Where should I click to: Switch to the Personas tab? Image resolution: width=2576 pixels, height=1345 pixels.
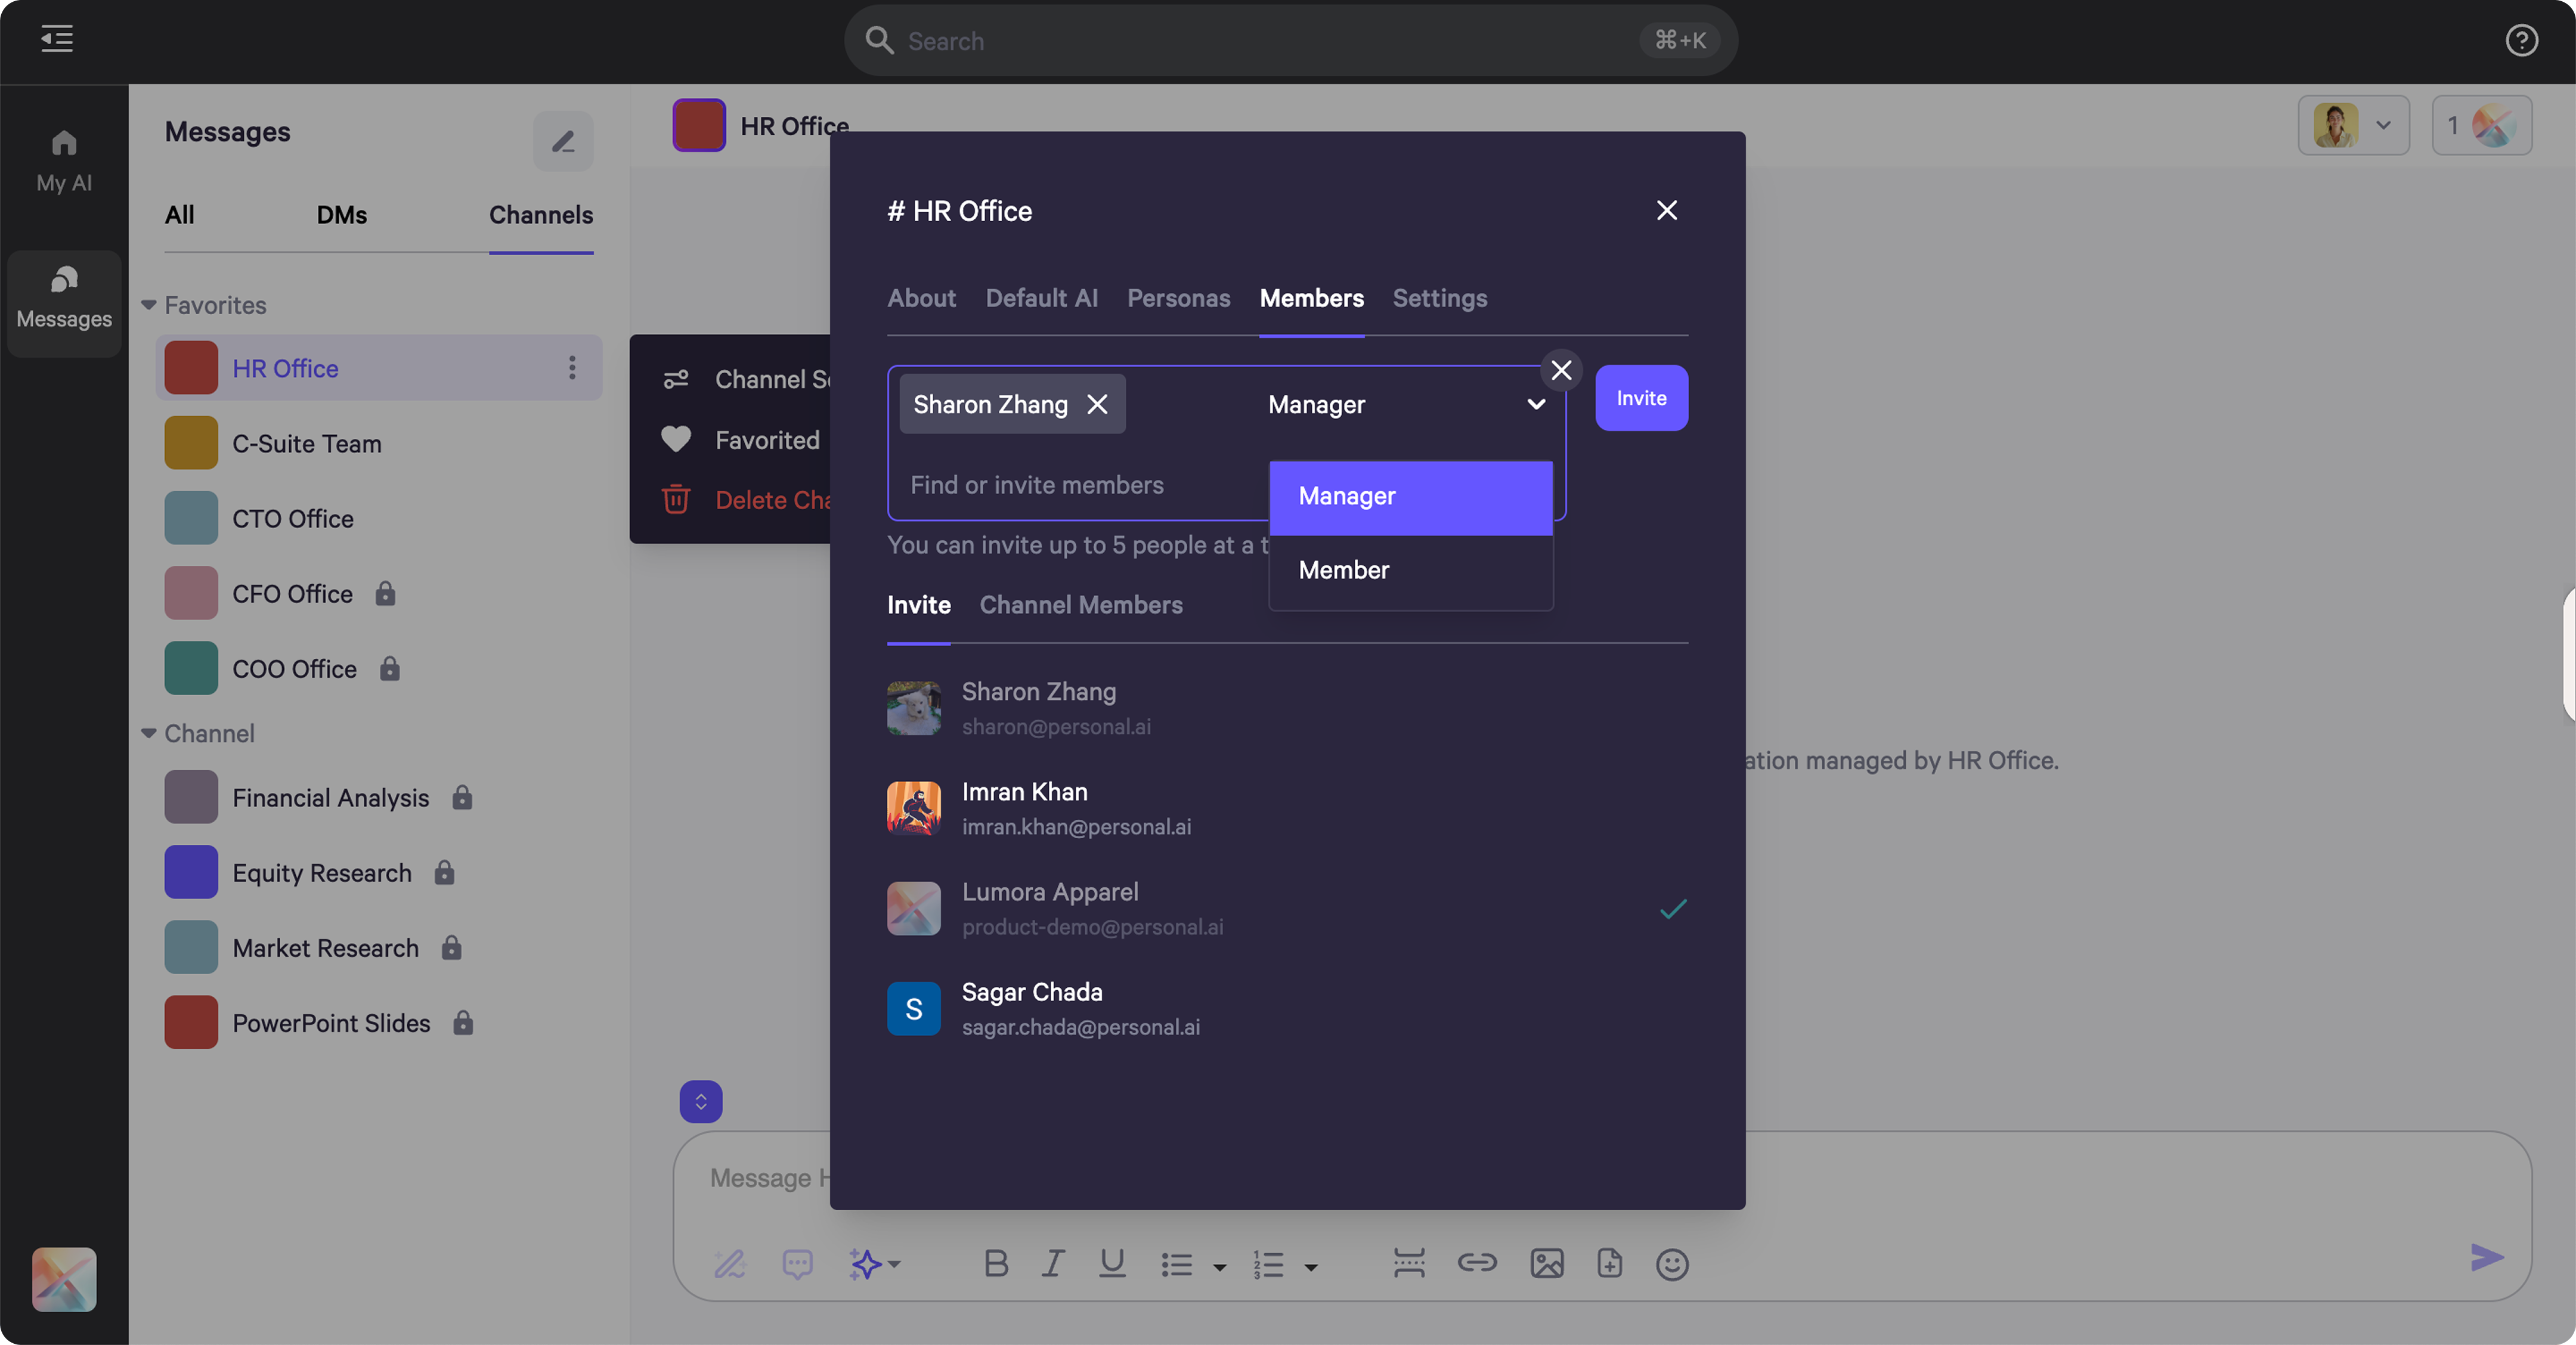(x=1178, y=298)
